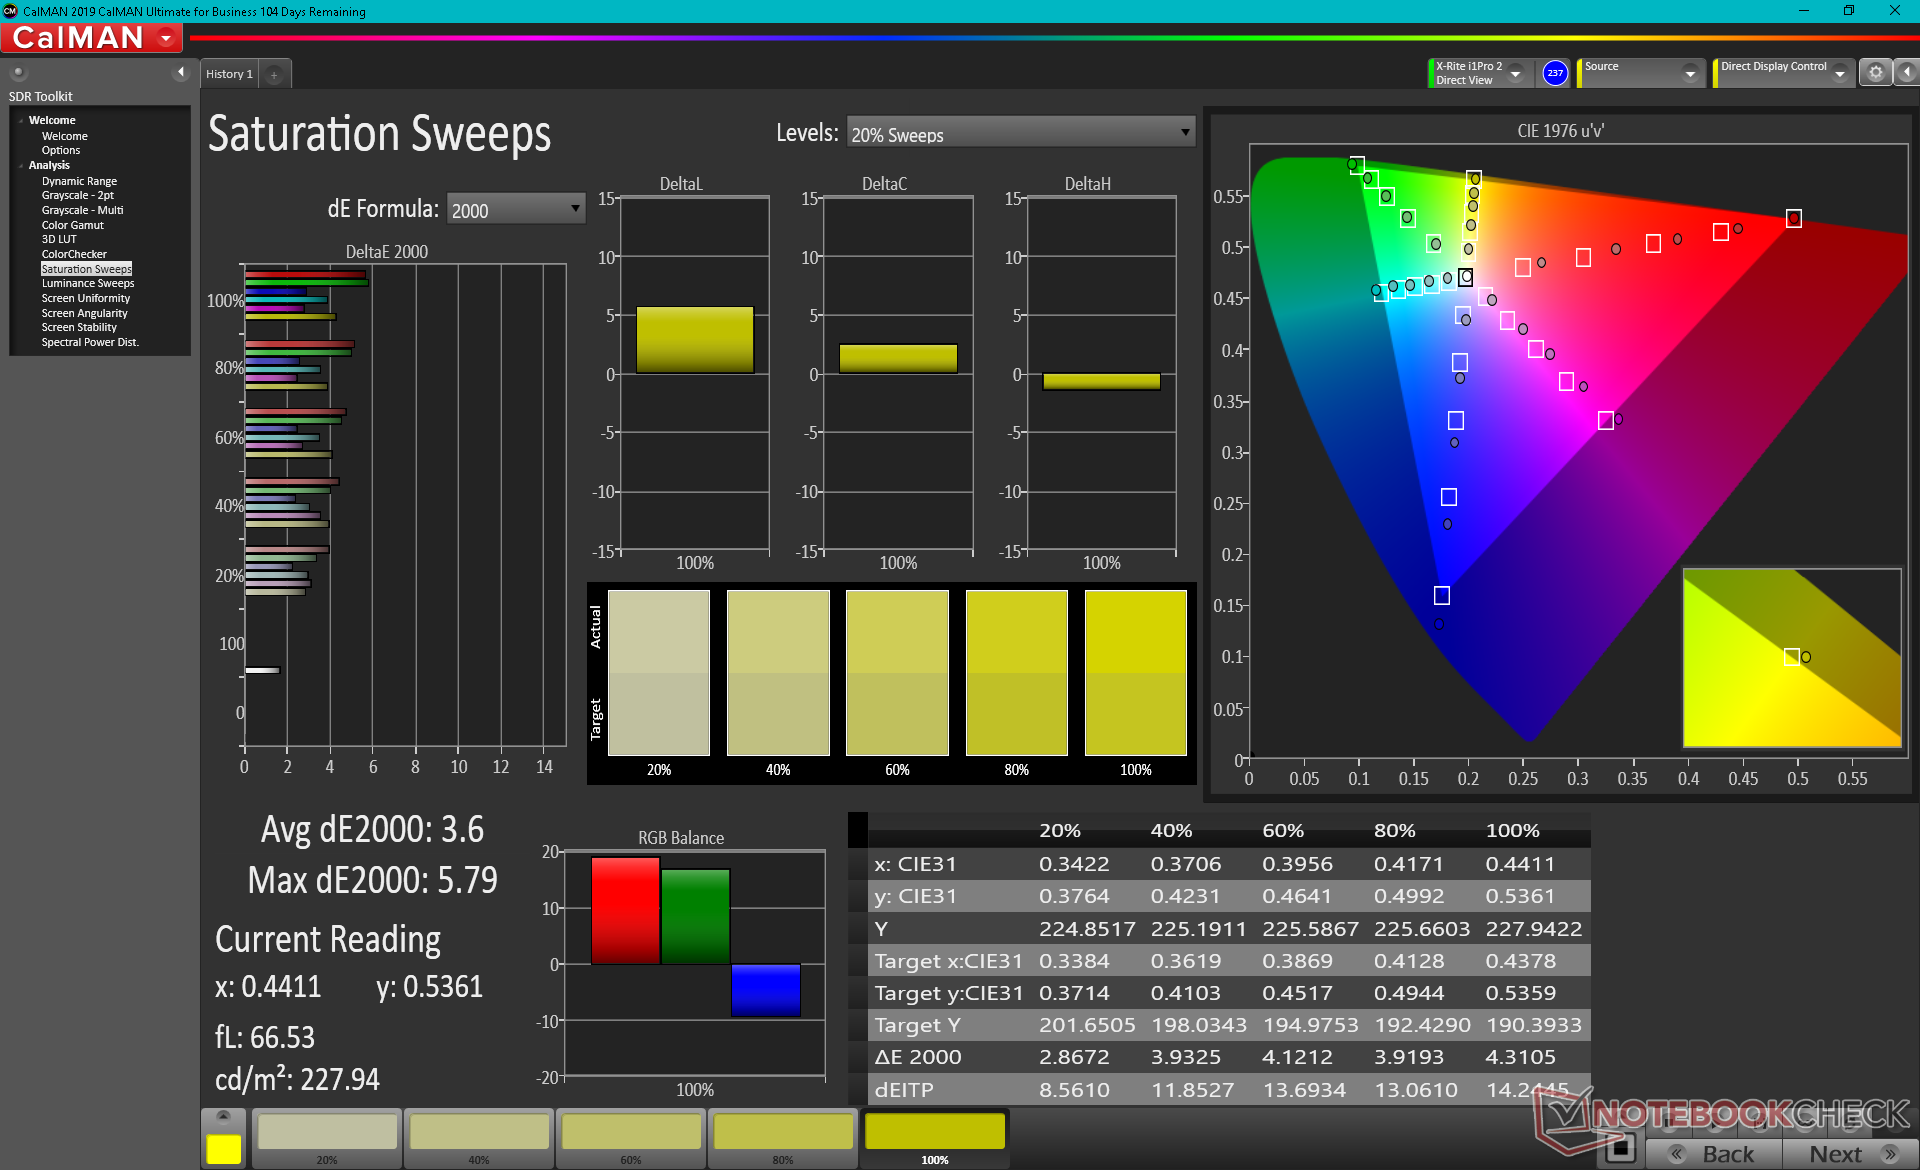The width and height of the screenshot is (1920, 1170).
Task: Open the Levels 20% Sweeps dropdown
Action: [x=1020, y=134]
